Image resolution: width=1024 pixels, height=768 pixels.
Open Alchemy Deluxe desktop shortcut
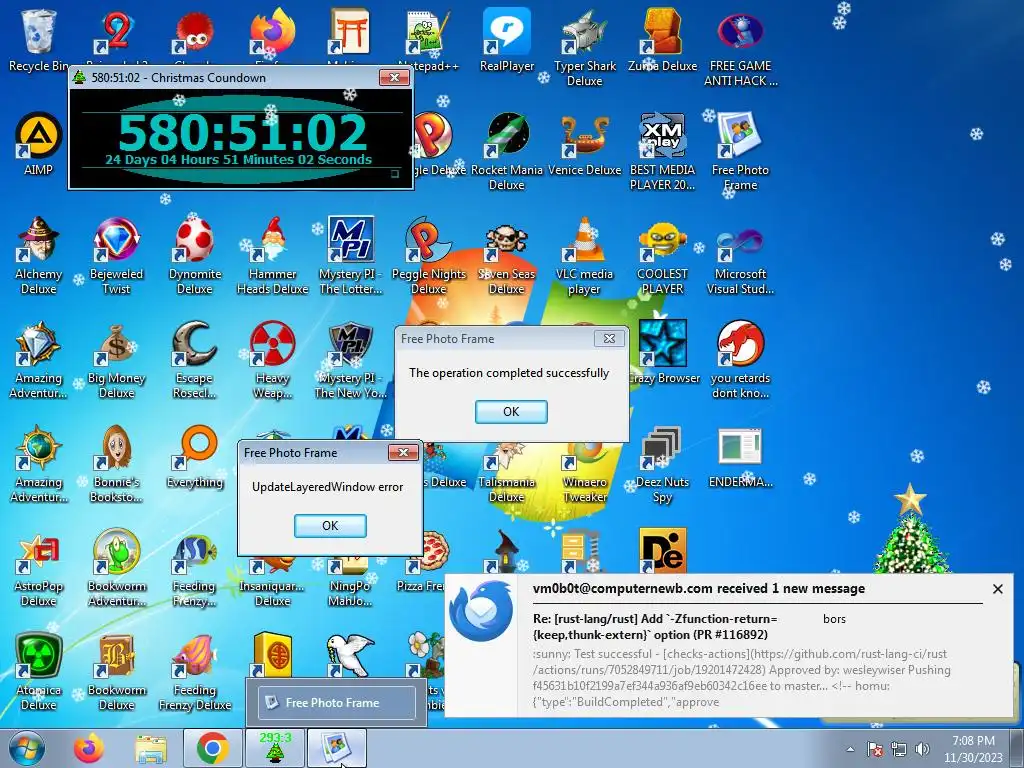[38, 255]
